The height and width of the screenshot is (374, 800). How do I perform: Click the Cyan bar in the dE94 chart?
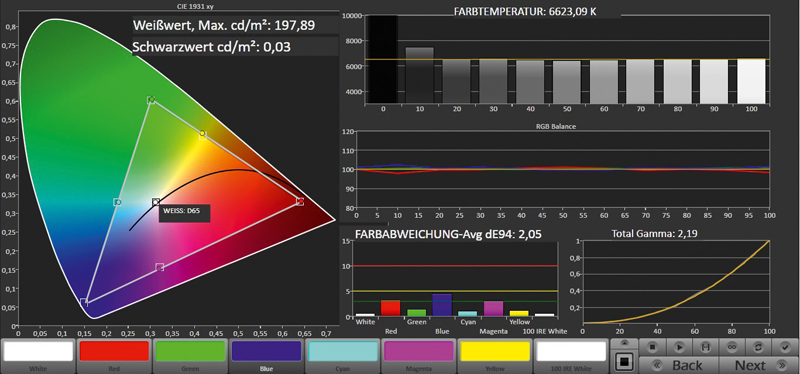tap(467, 314)
